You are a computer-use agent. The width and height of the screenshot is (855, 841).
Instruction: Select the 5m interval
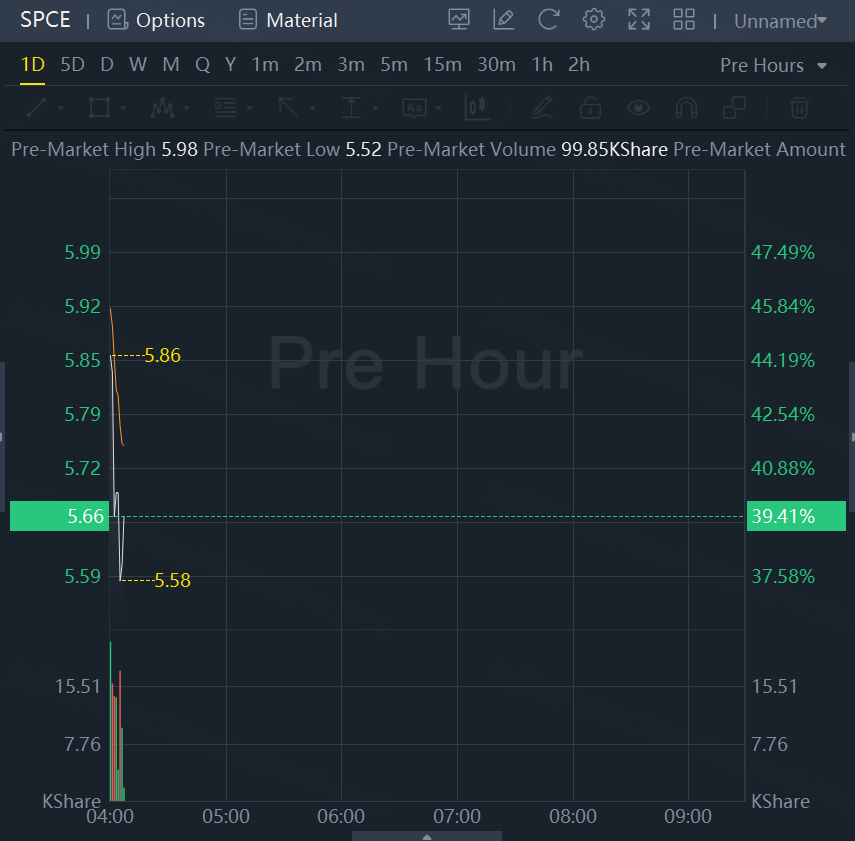click(x=394, y=65)
